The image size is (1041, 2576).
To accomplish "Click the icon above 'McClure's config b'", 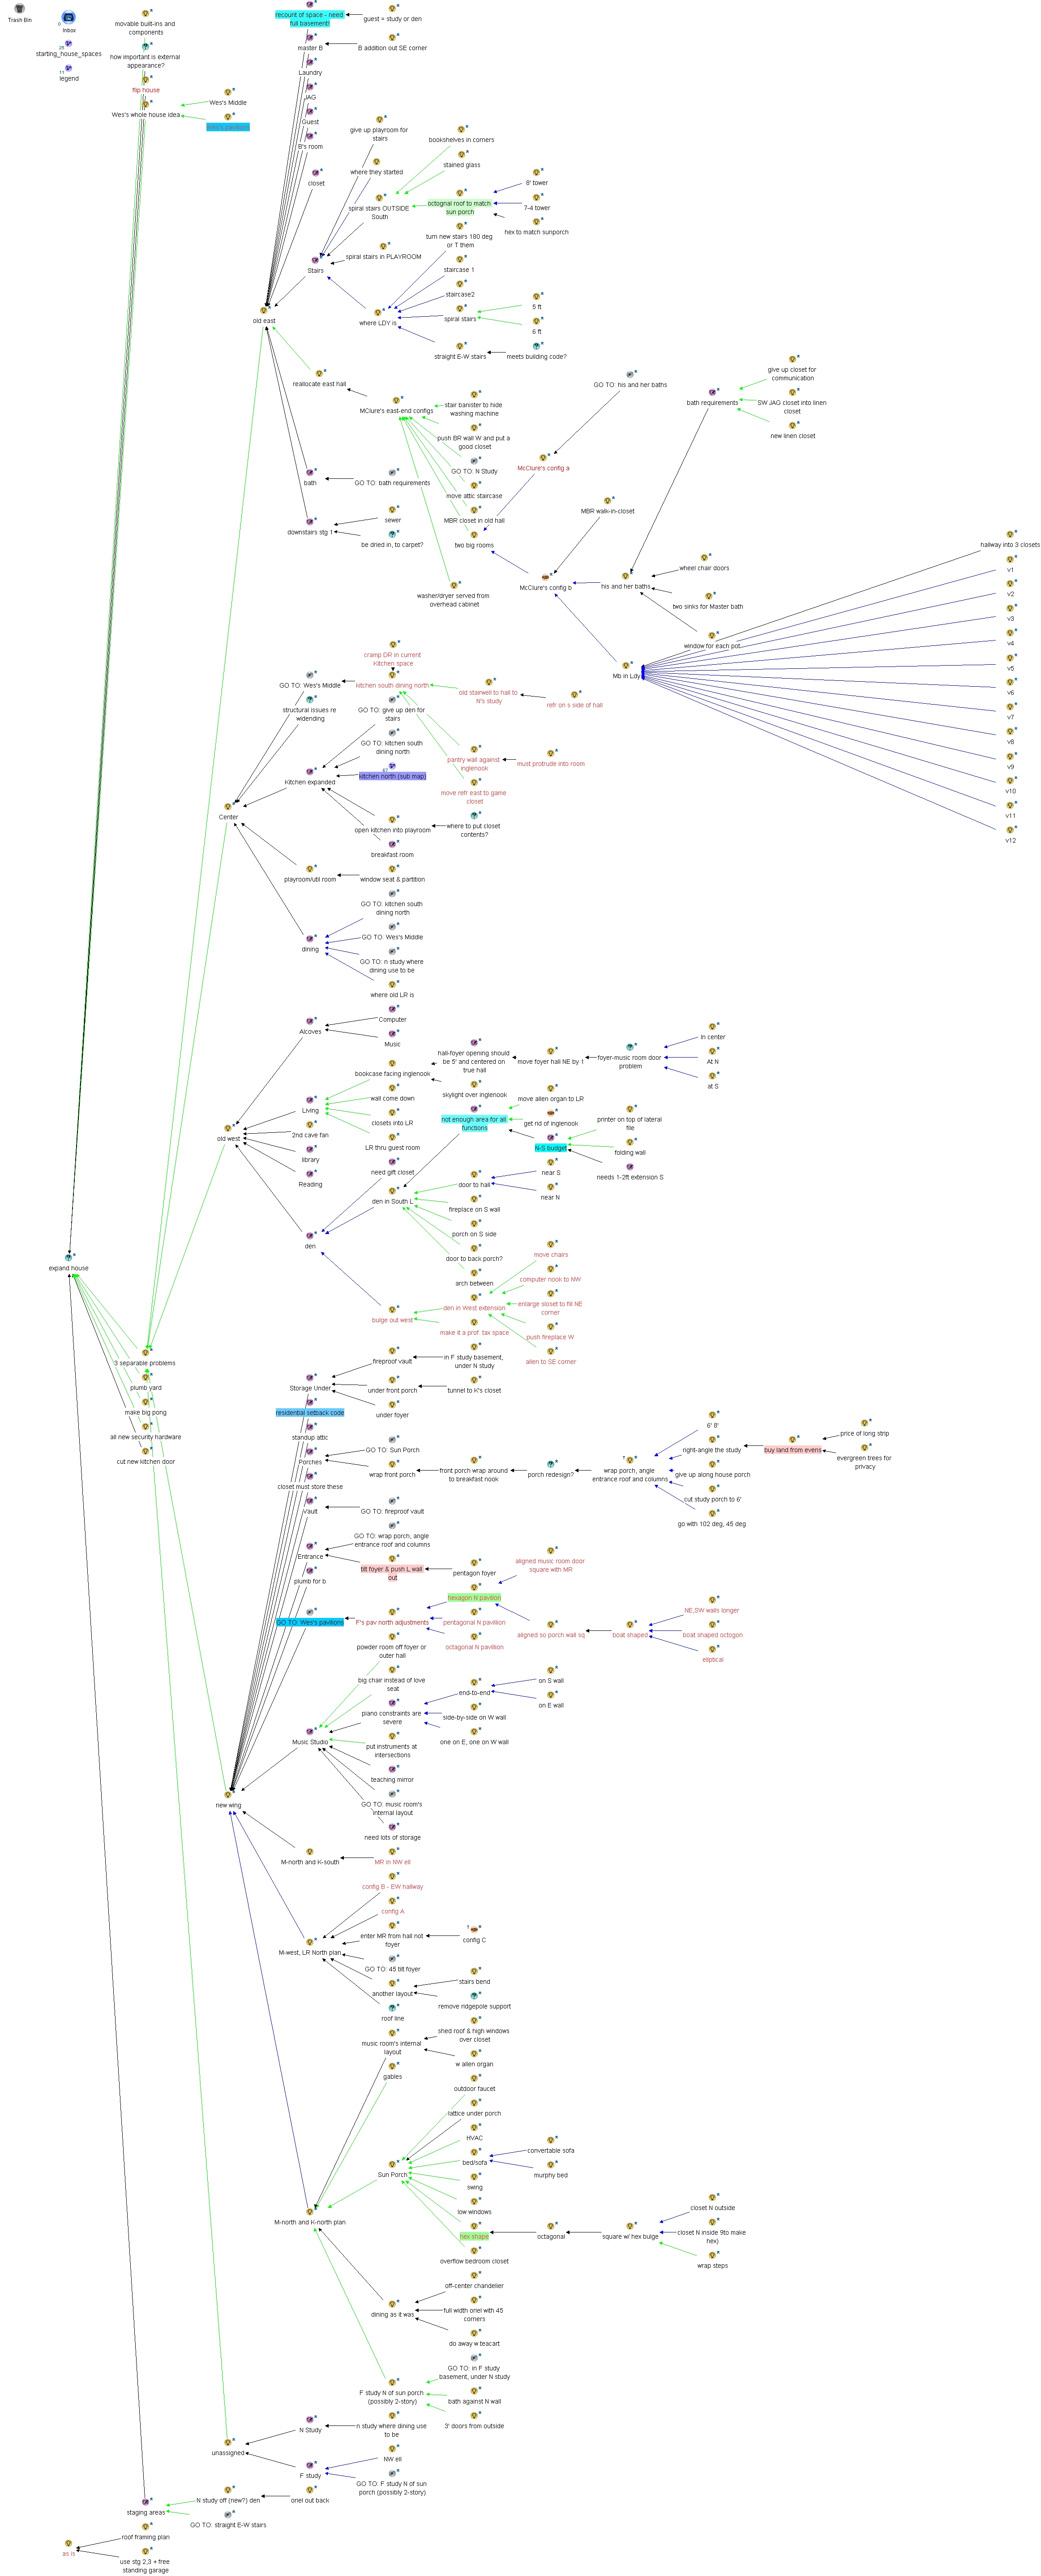I will pyautogui.click(x=545, y=577).
